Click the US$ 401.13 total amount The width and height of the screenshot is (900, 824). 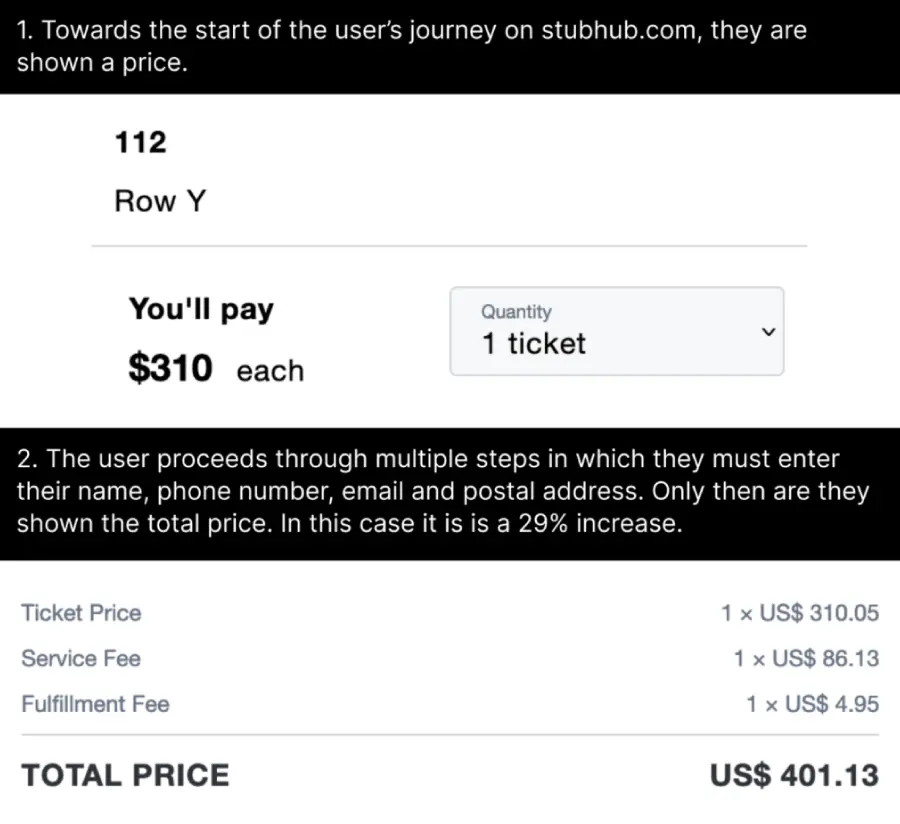794,775
